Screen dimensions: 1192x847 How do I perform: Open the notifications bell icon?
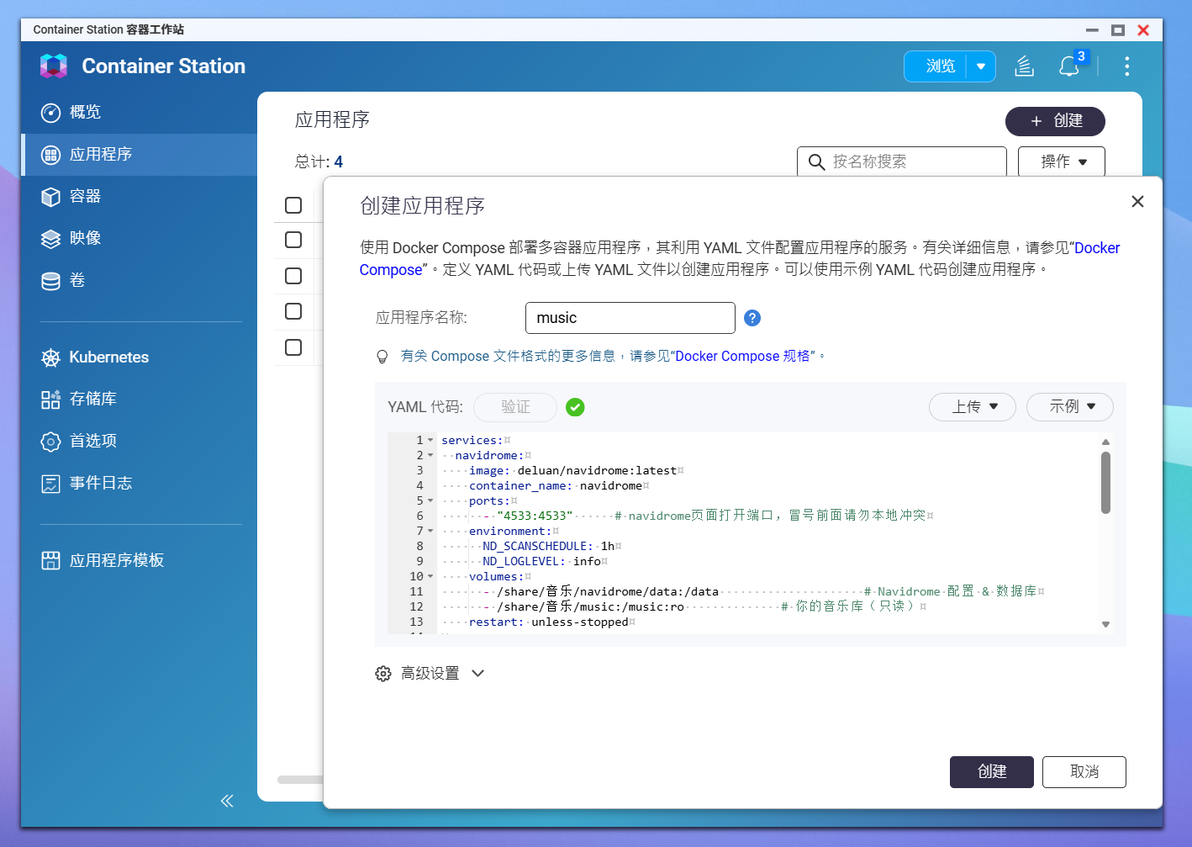pyautogui.click(x=1069, y=66)
